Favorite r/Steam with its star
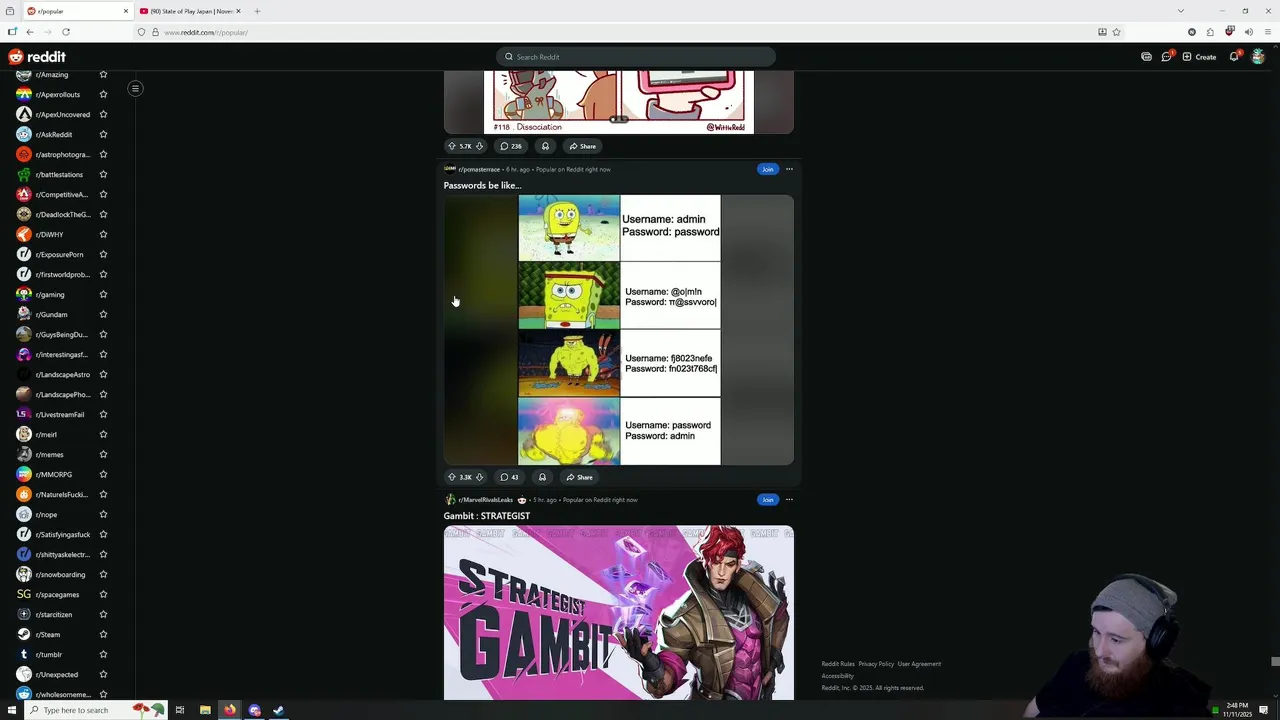The height and width of the screenshot is (720, 1280). 103,634
